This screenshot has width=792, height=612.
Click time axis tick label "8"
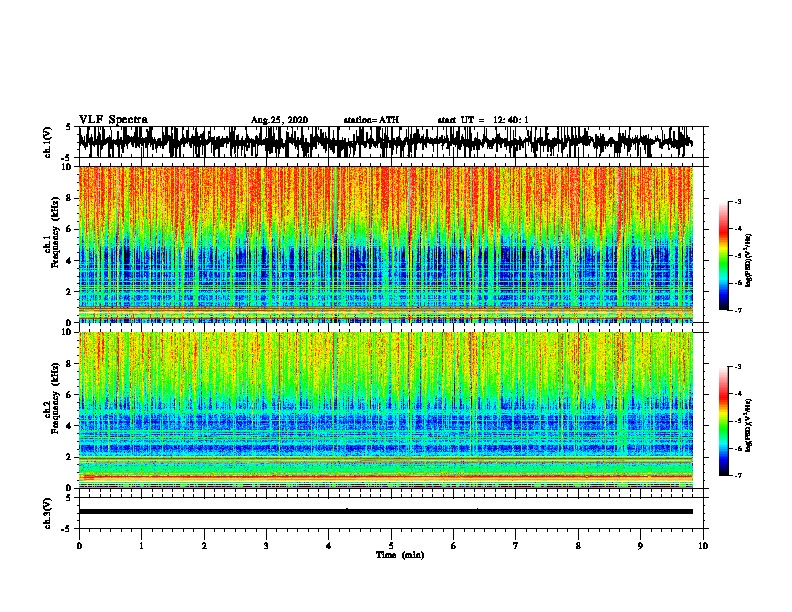(x=578, y=546)
